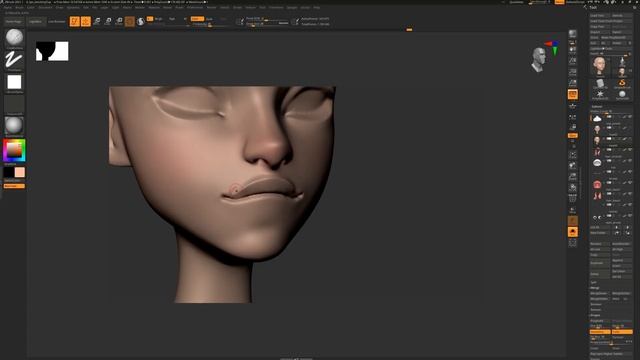Pick a color in the color picker square
640x360 pixels.
(14, 150)
